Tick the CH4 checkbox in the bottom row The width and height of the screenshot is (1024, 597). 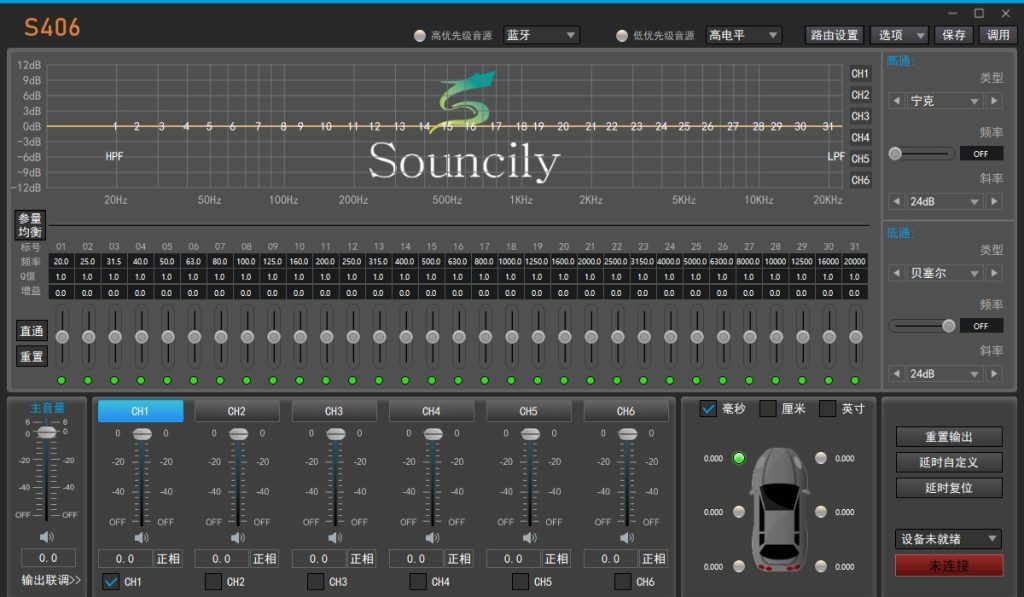coord(418,581)
